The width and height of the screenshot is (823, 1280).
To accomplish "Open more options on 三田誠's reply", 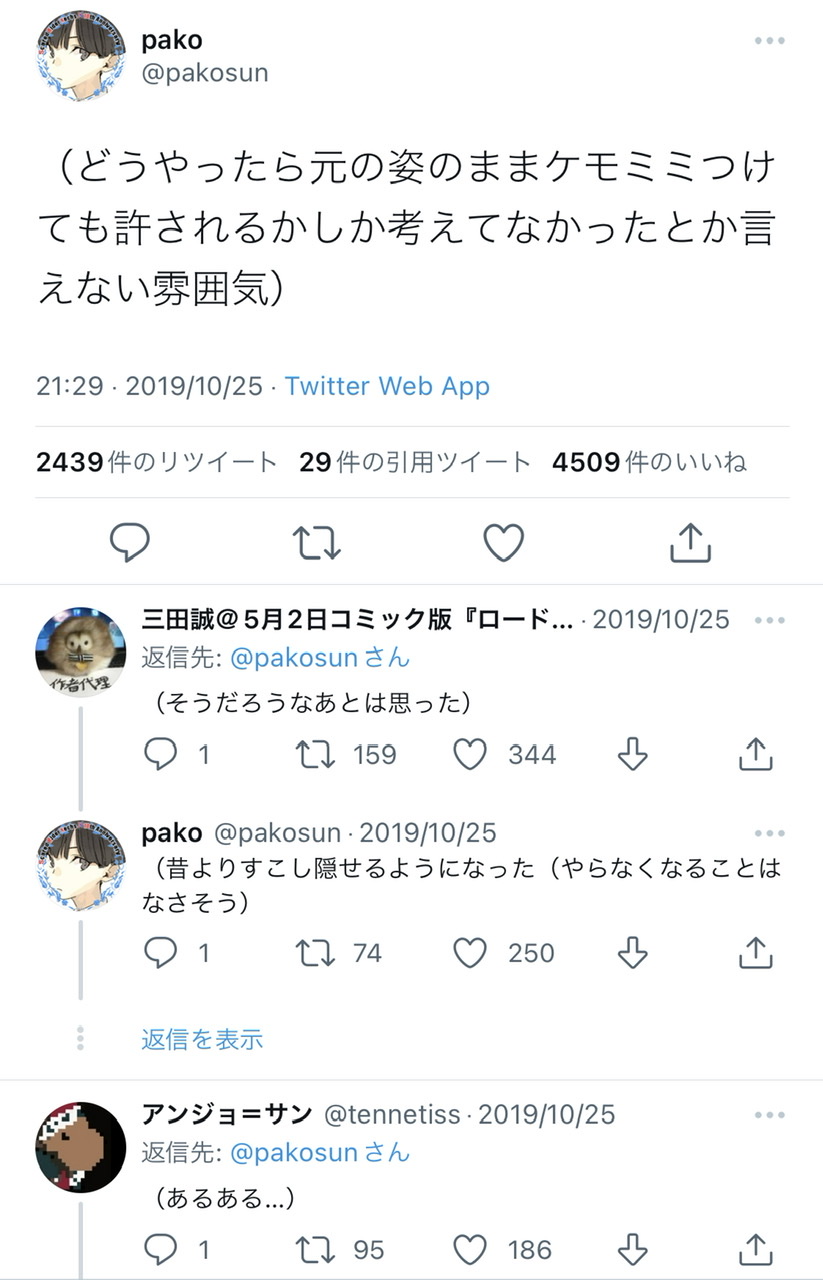I will (x=769, y=620).
